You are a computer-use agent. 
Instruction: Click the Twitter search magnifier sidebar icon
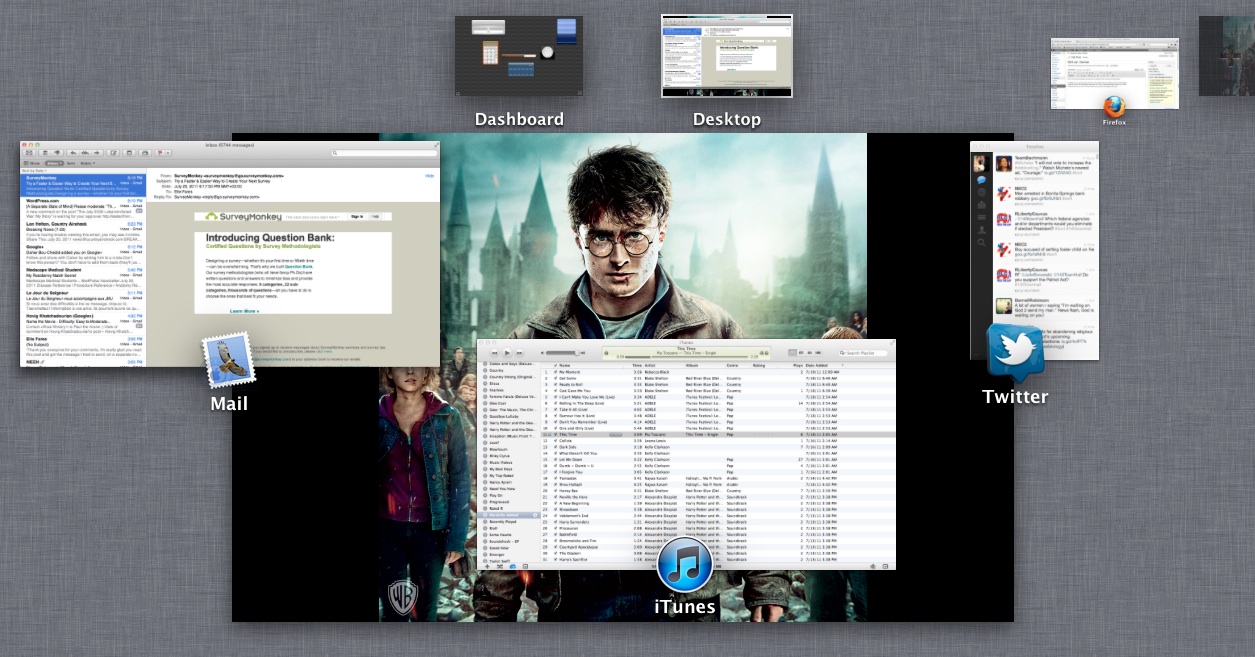[x=981, y=242]
